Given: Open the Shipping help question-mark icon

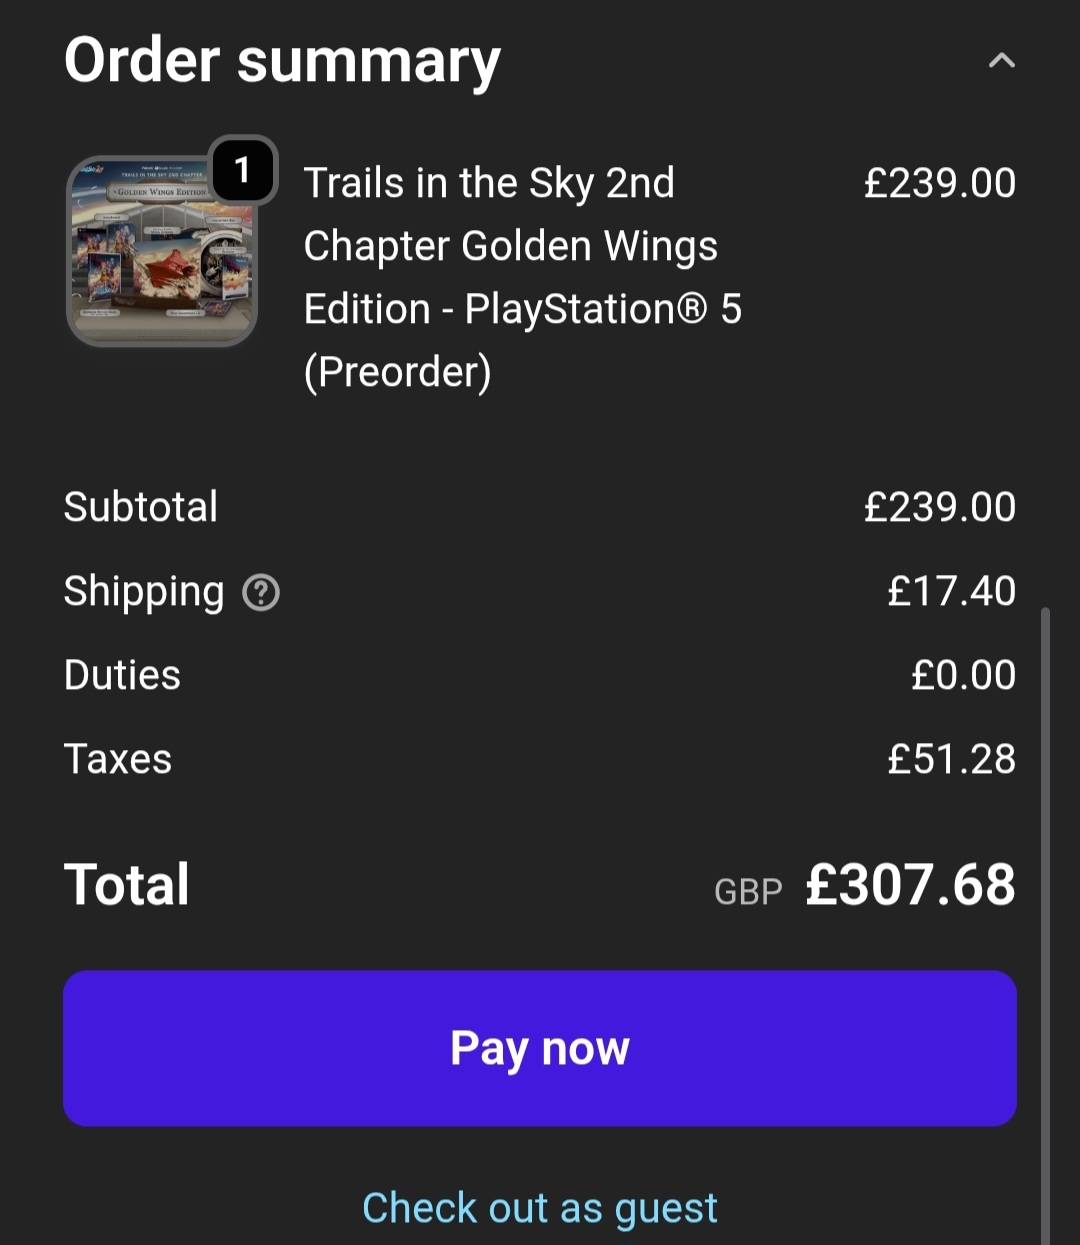Looking at the screenshot, I should 261,593.
